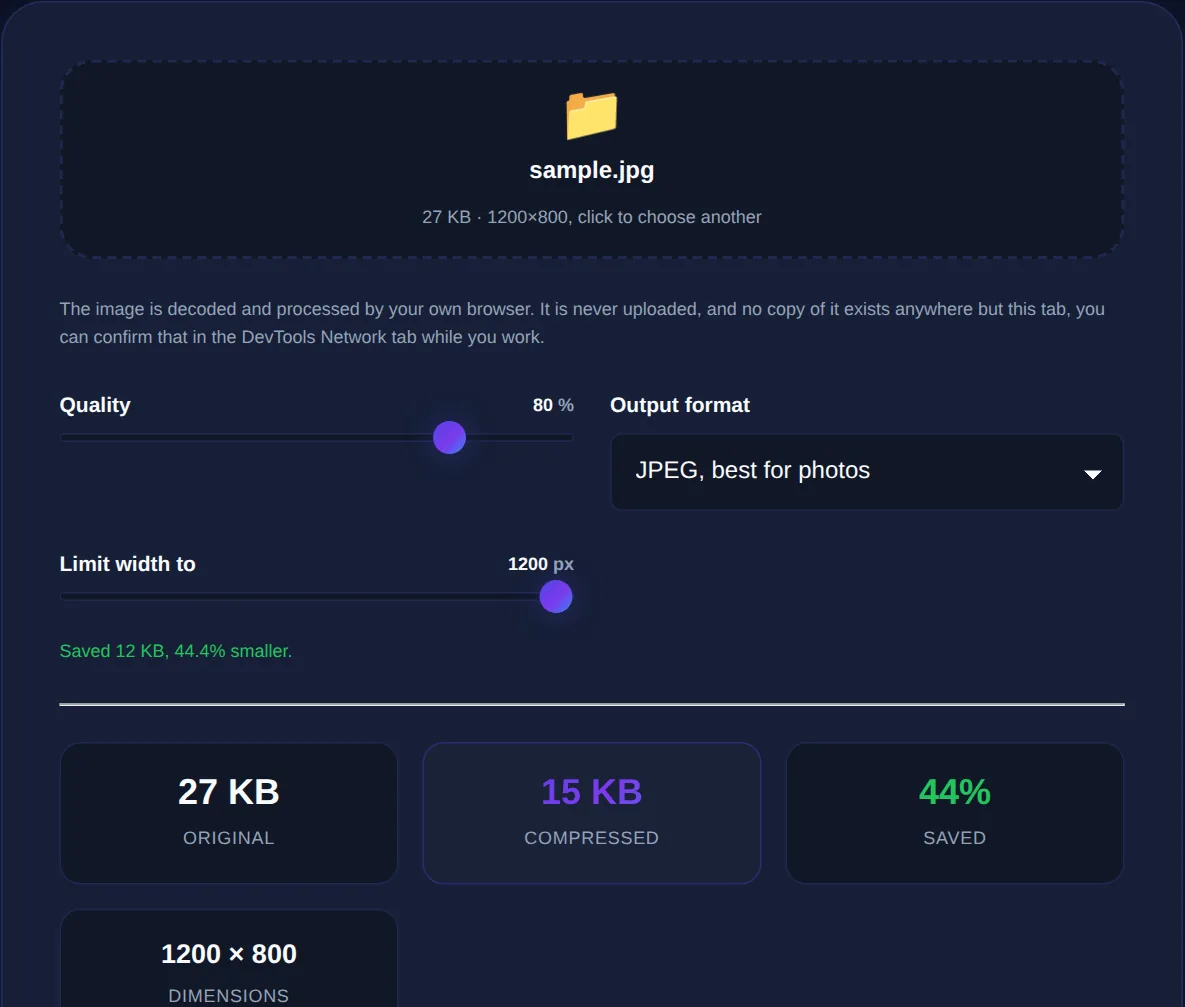Click the Limit width to slider handle
This screenshot has height=1007, width=1185.
tap(556, 596)
